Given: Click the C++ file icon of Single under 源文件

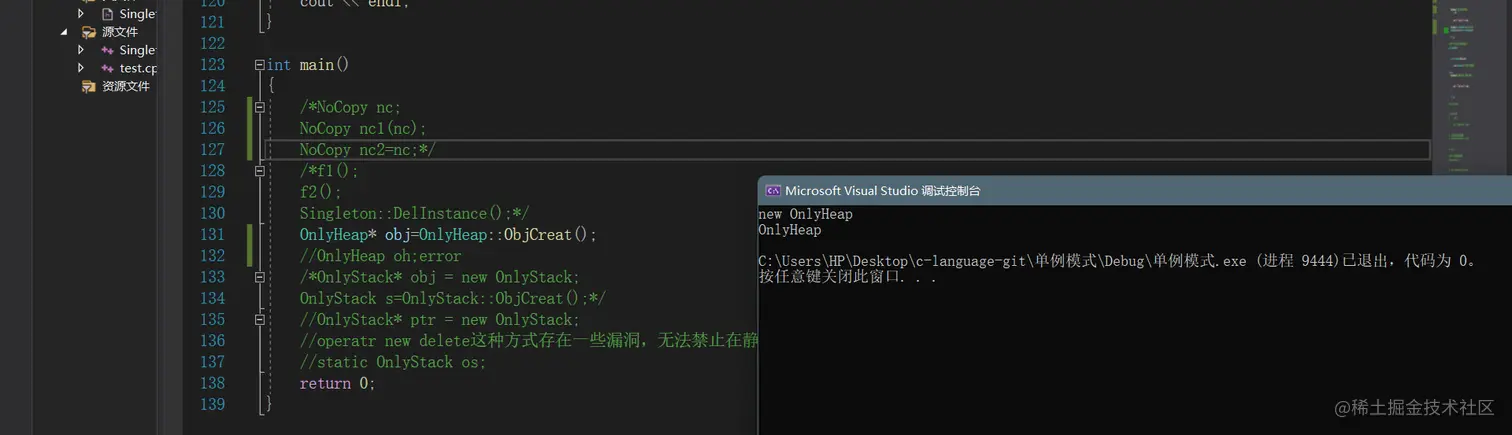Looking at the screenshot, I should click(107, 50).
